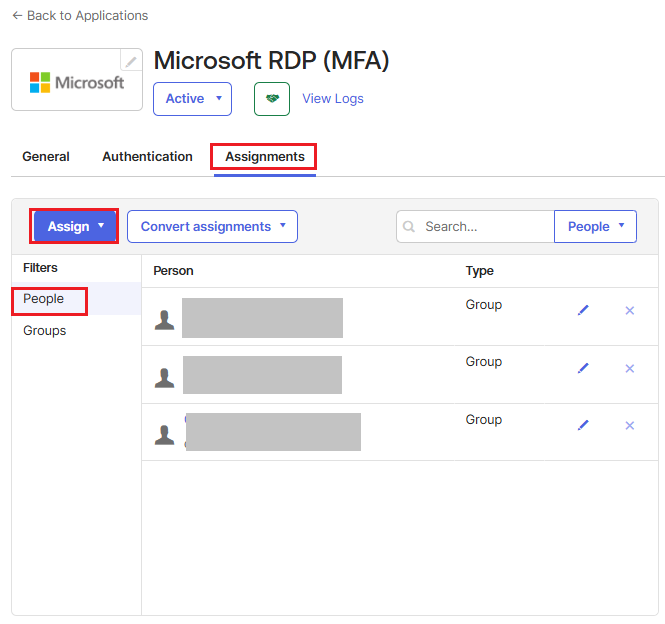Viewport: 665px width, 624px height.
Task: Edit the third person's assignment
Action: point(583,425)
